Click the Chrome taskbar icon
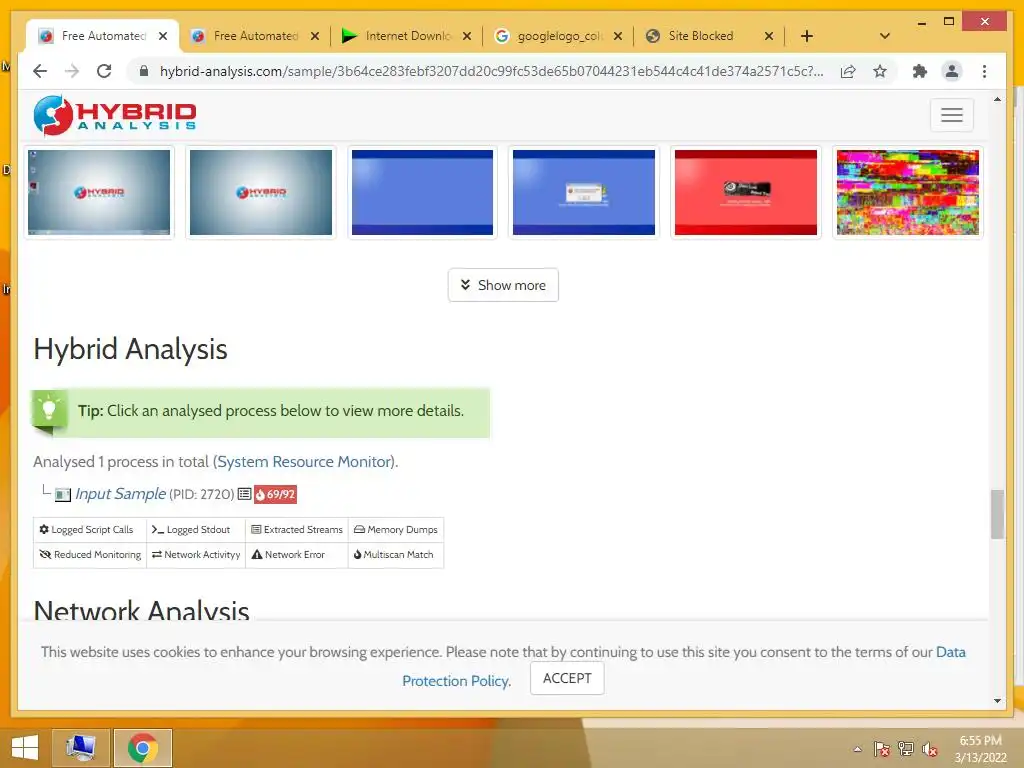 coord(143,748)
